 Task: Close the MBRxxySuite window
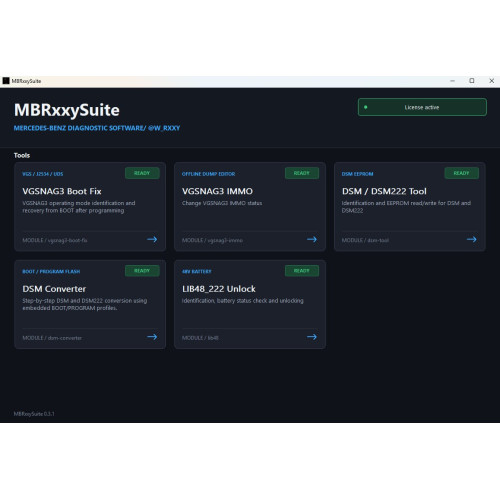point(491,81)
